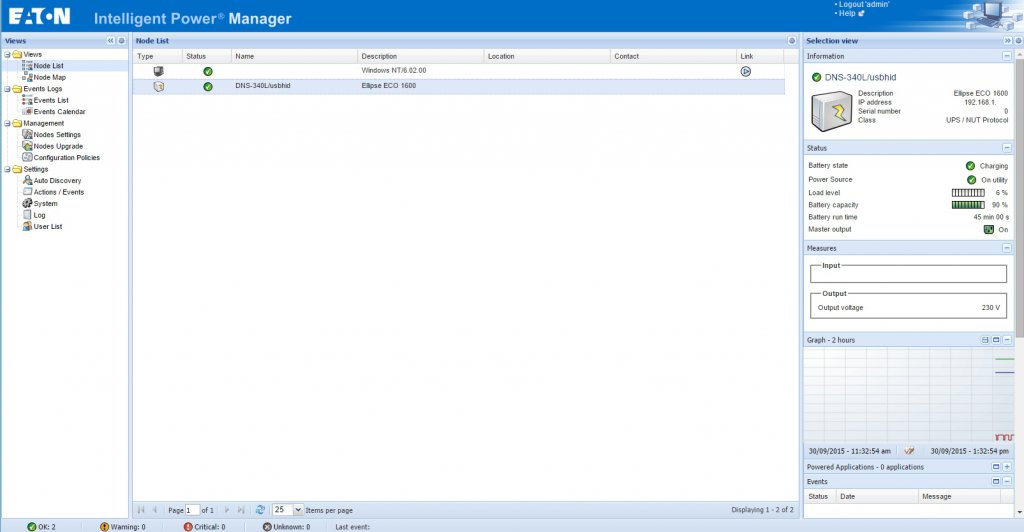
Task: Click the Master output socket icon
Action: (x=988, y=229)
